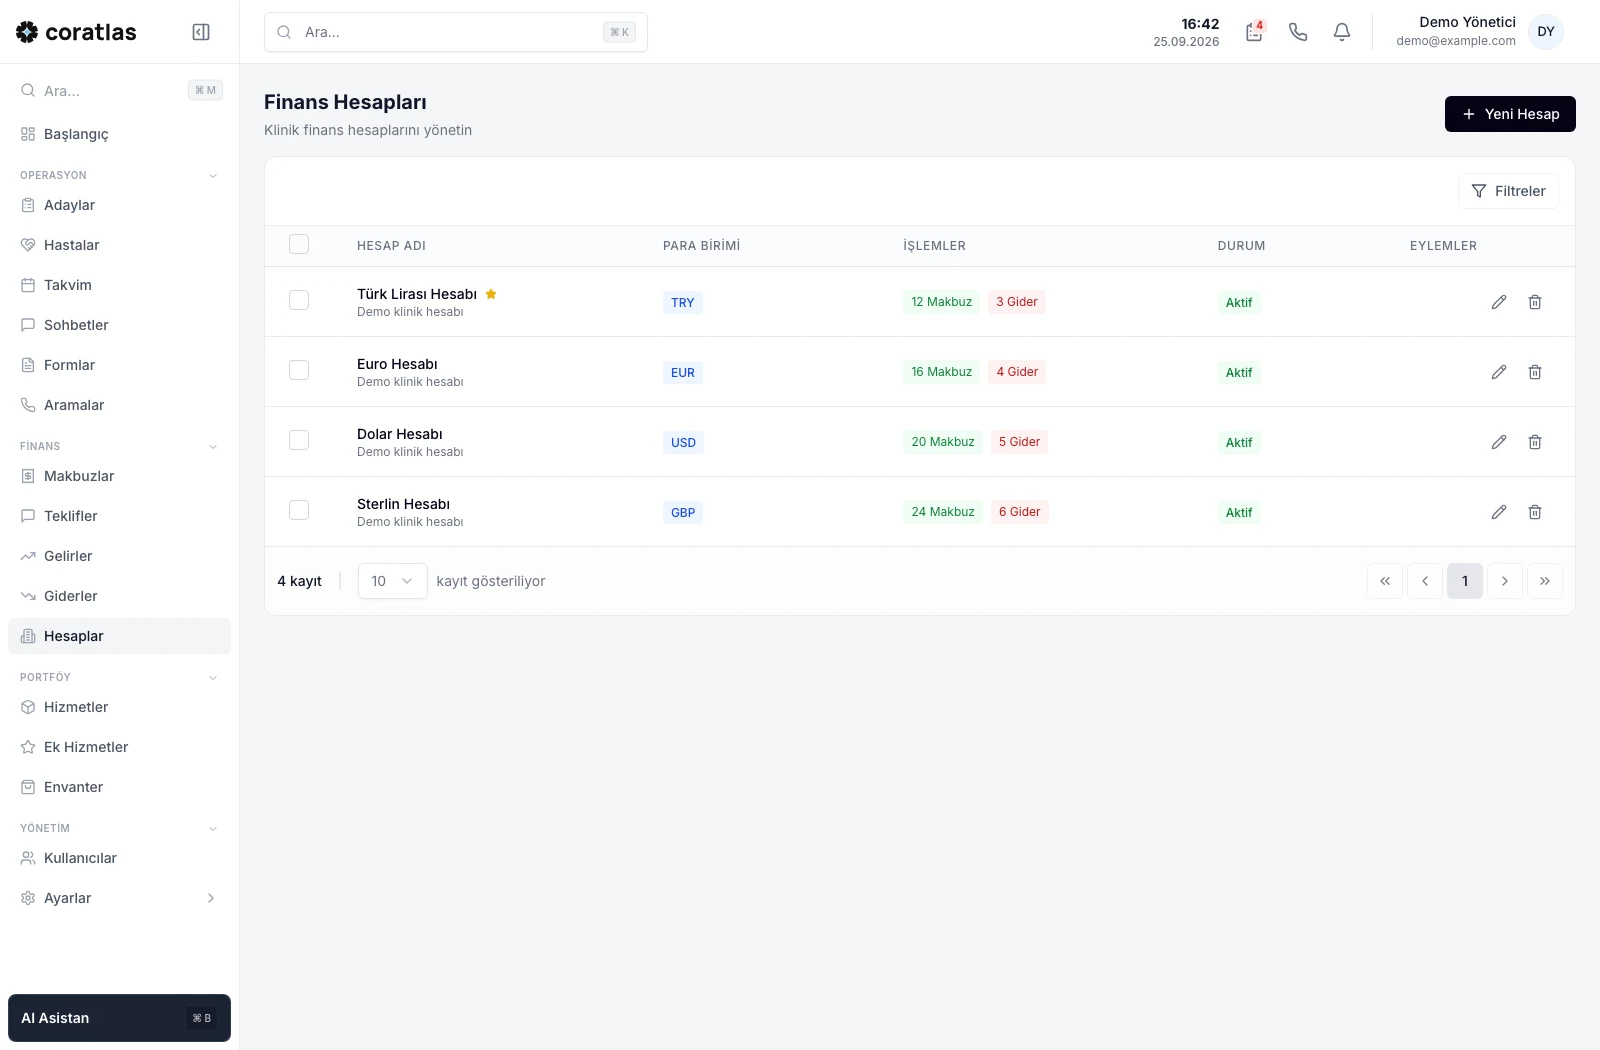Edit the Türk Lirası Hesabı account
The width and height of the screenshot is (1600, 1050).
(x=1499, y=302)
